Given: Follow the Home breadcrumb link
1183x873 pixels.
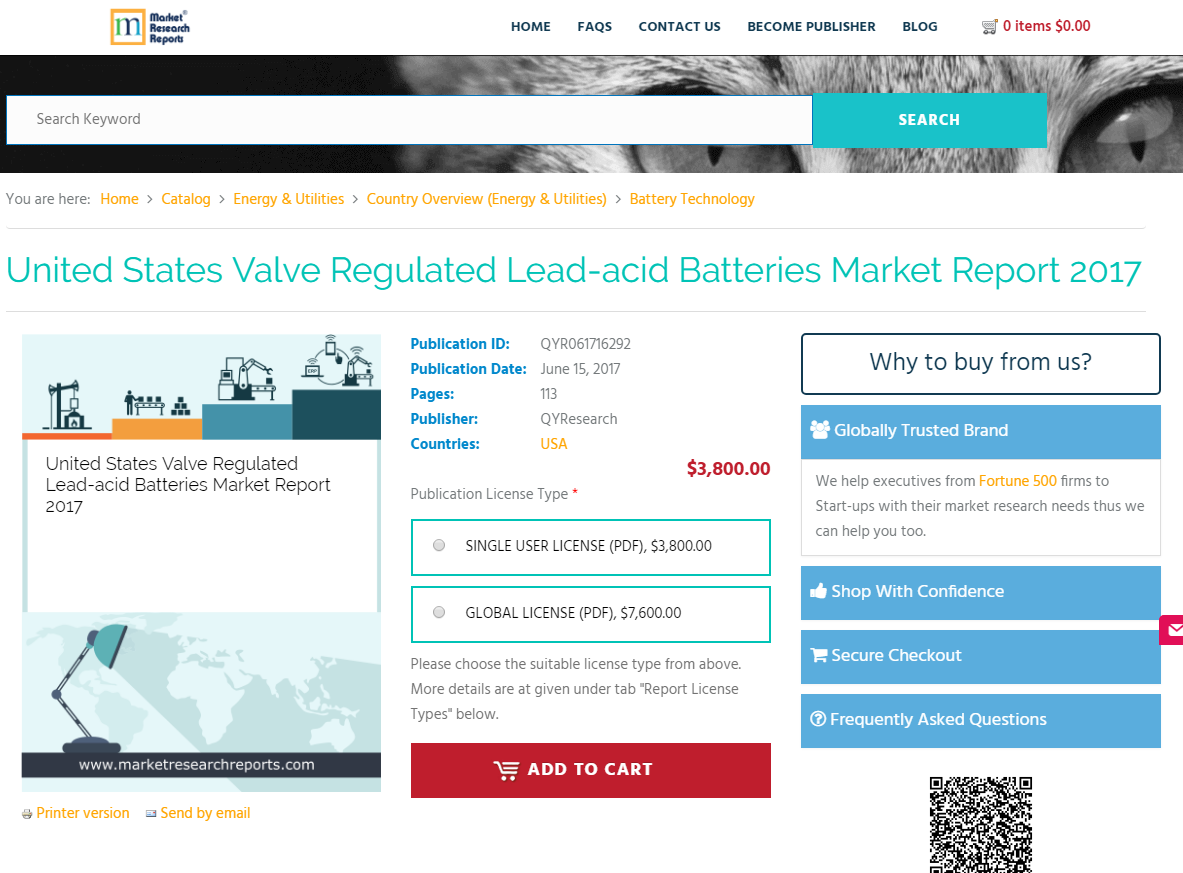Looking at the screenshot, I should (x=119, y=199).
